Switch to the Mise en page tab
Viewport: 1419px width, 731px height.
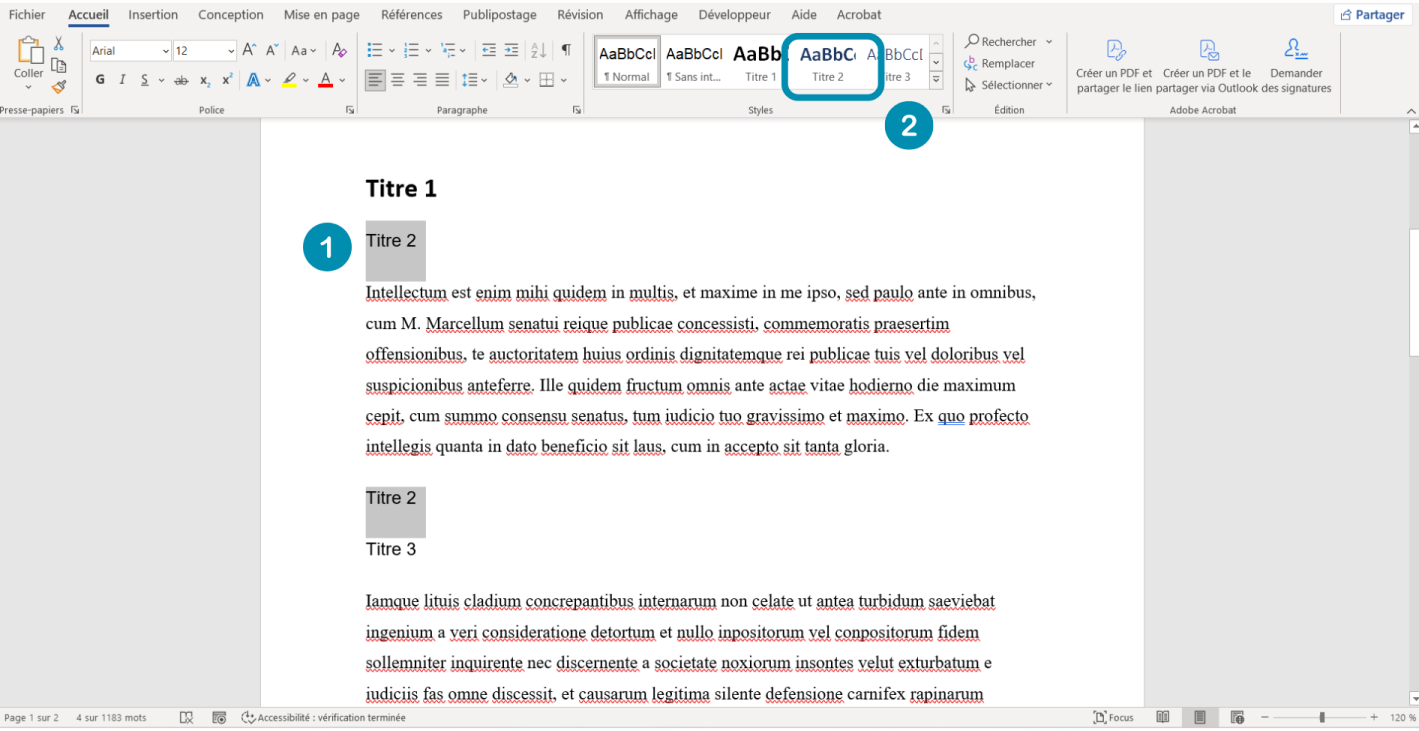tap(321, 15)
